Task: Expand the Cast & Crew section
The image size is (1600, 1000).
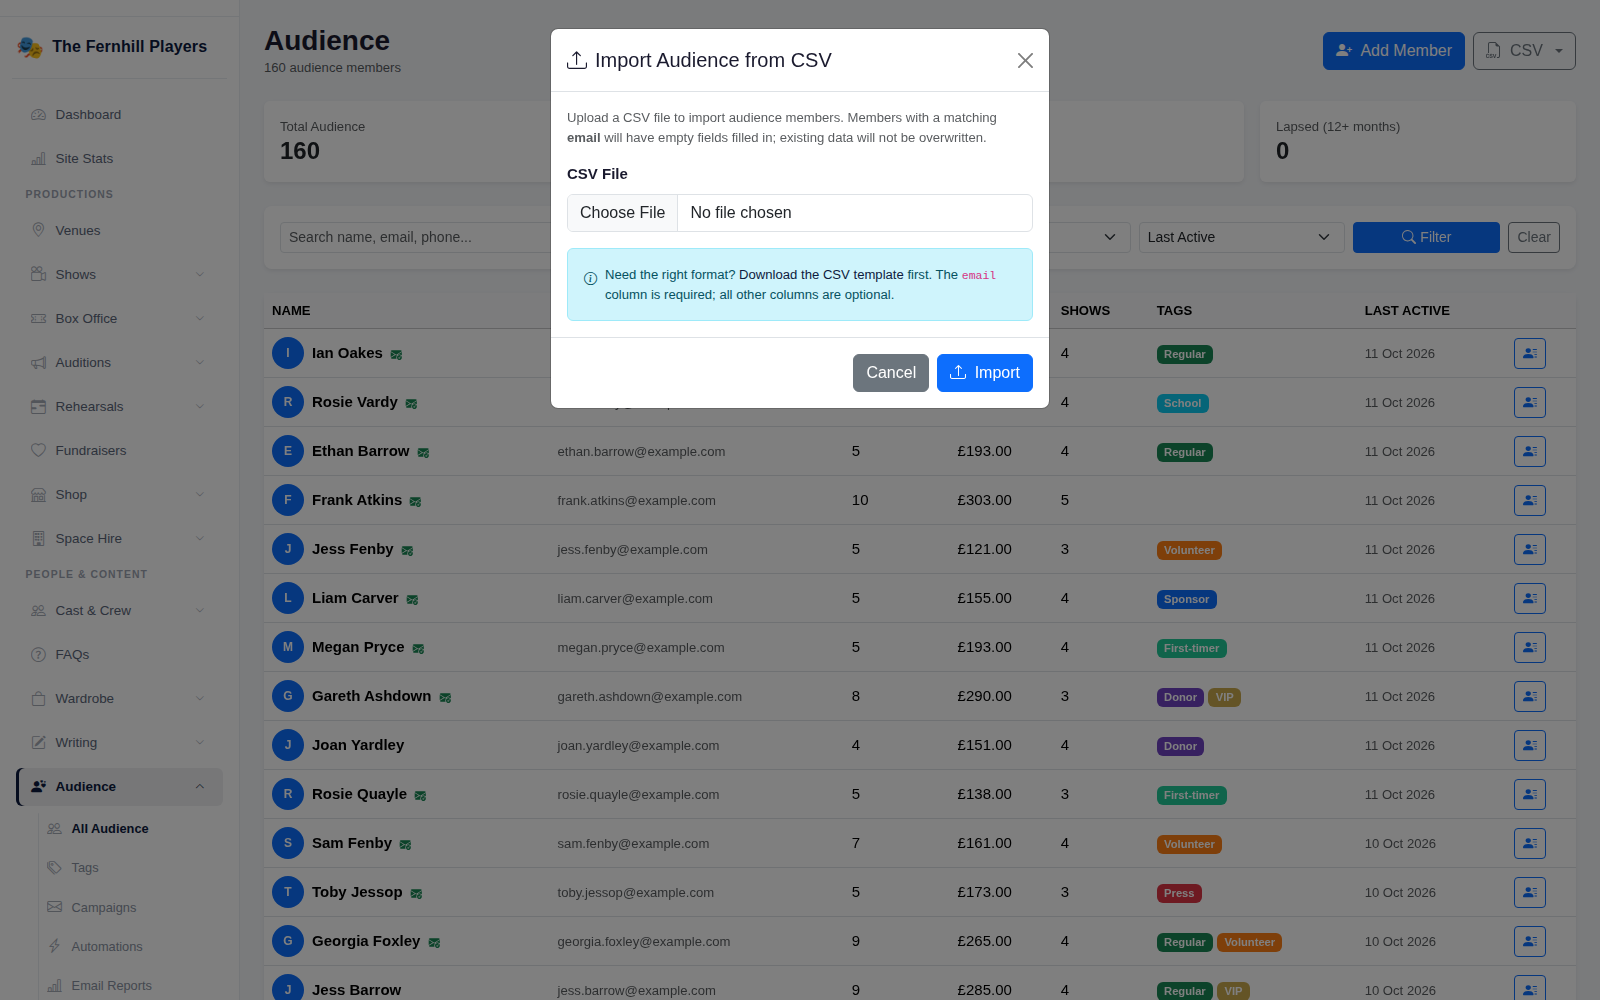Action: click(120, 611)
